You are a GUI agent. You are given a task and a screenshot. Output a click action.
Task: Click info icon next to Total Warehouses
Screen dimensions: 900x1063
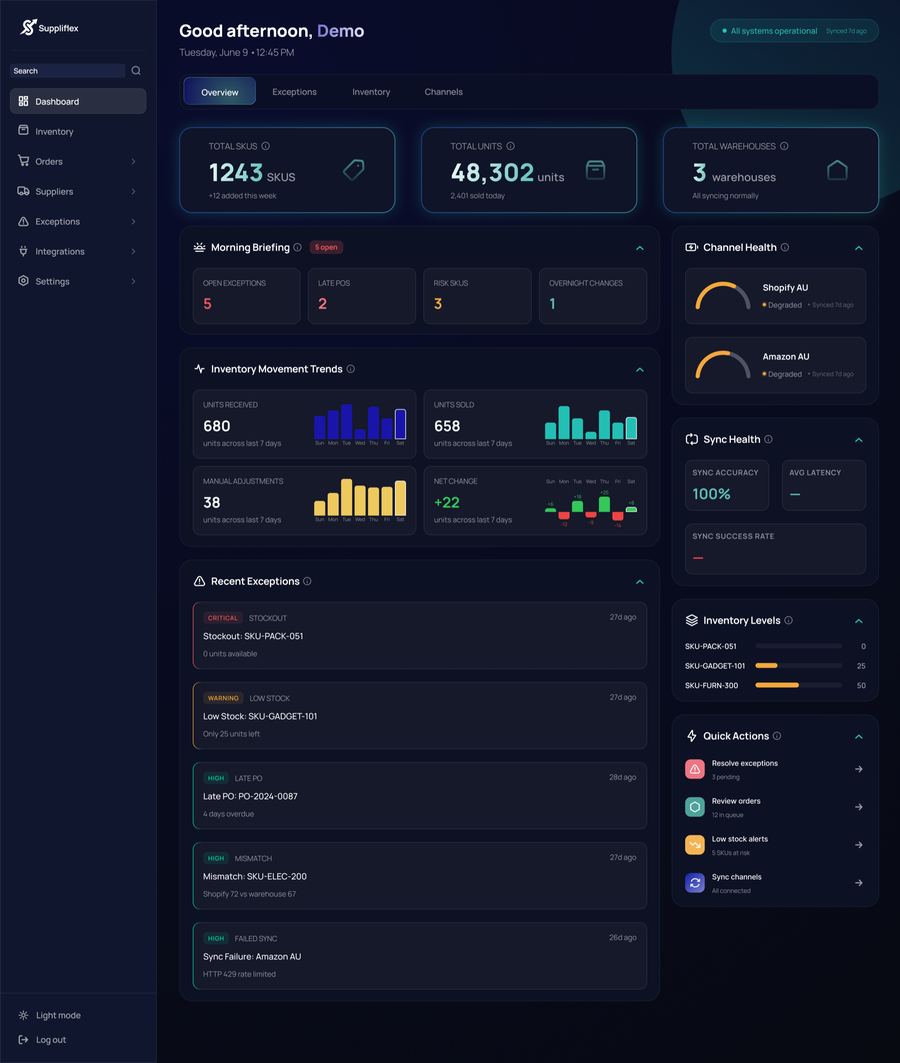click(784, 146)
